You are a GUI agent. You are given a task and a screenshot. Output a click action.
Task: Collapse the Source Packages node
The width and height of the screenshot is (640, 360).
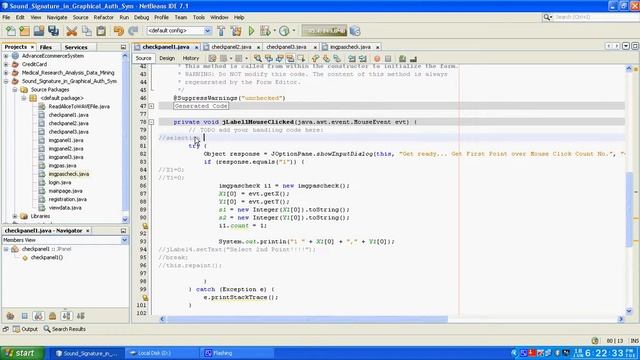coord(15,90)
